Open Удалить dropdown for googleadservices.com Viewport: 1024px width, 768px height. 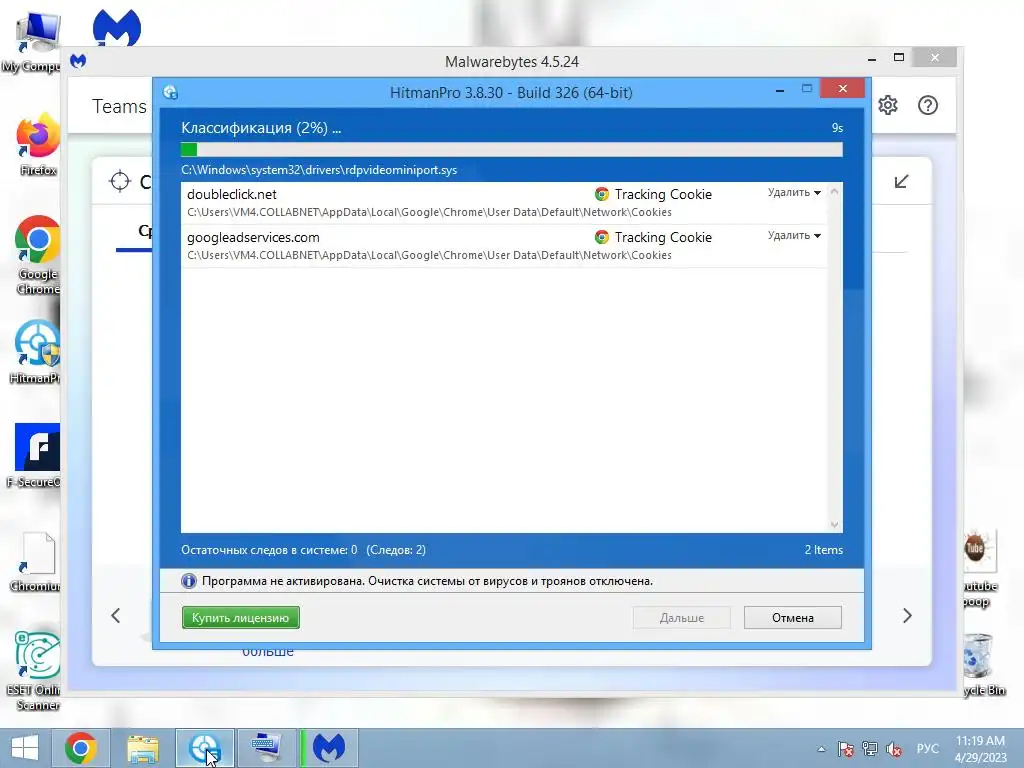click(x=794, y=236)
